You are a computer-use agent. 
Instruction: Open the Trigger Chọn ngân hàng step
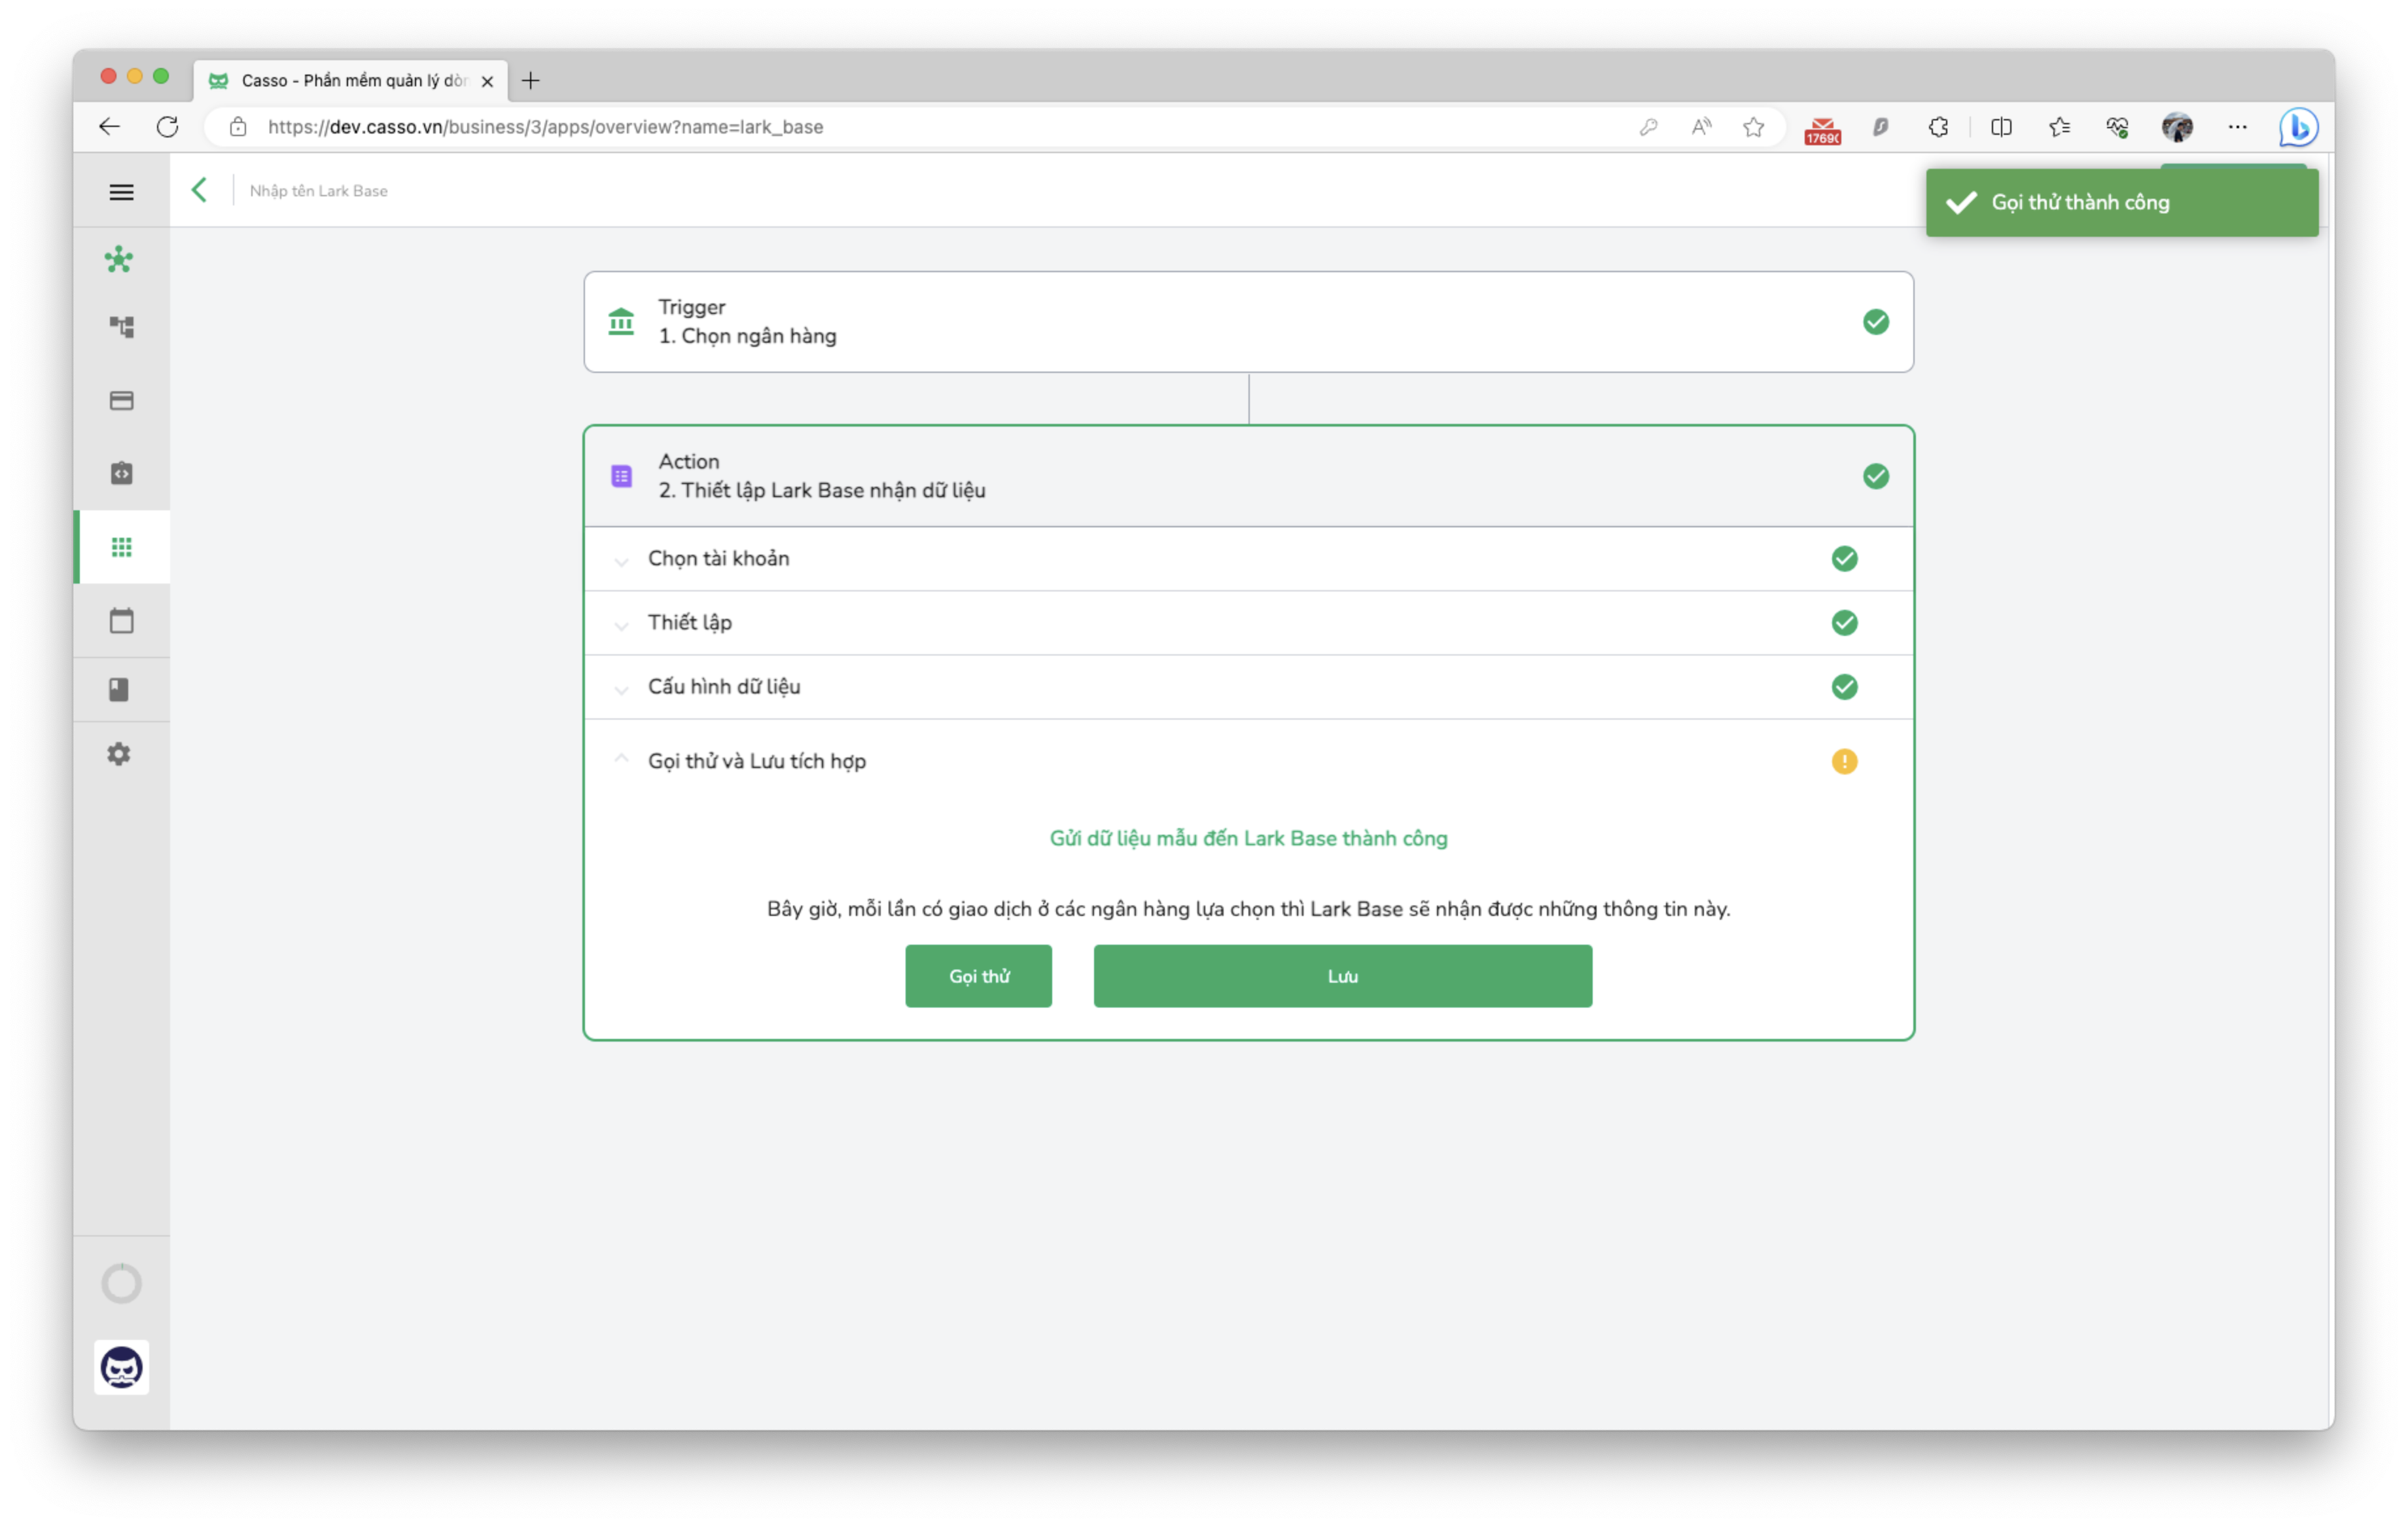(x=1248, y=322)
